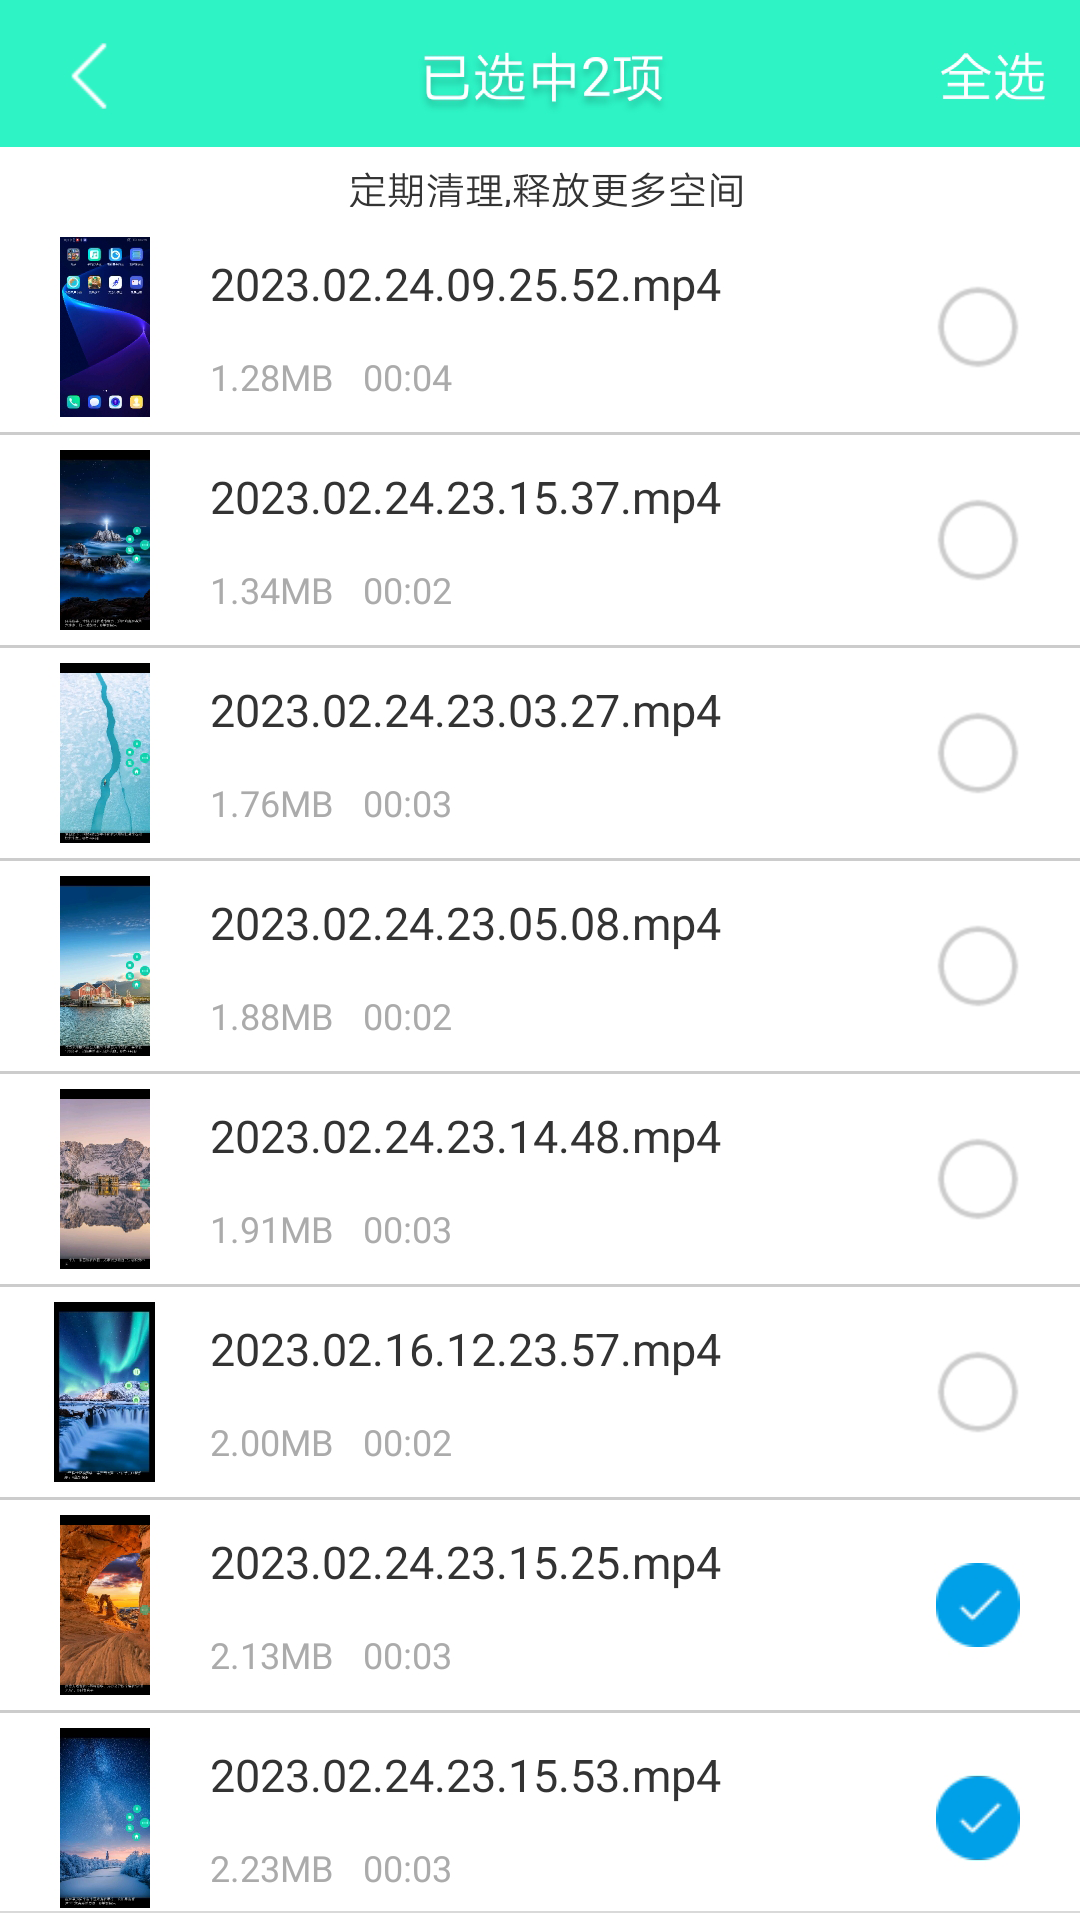The image size is (1080, 1920).
Task: Select checkbox for 2023.02.24.09.25.52.mp4
Action: (978, 327)
